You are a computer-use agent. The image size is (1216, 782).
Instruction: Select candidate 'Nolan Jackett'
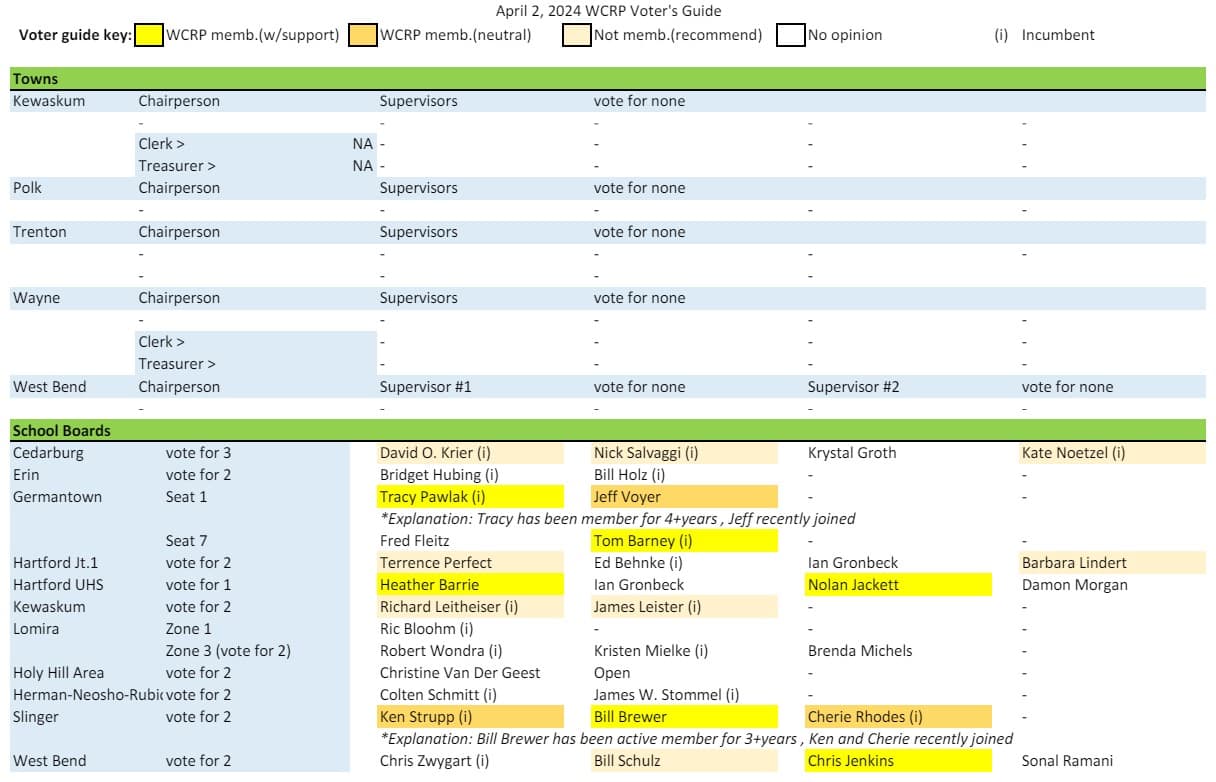click(x=899, y=584)
